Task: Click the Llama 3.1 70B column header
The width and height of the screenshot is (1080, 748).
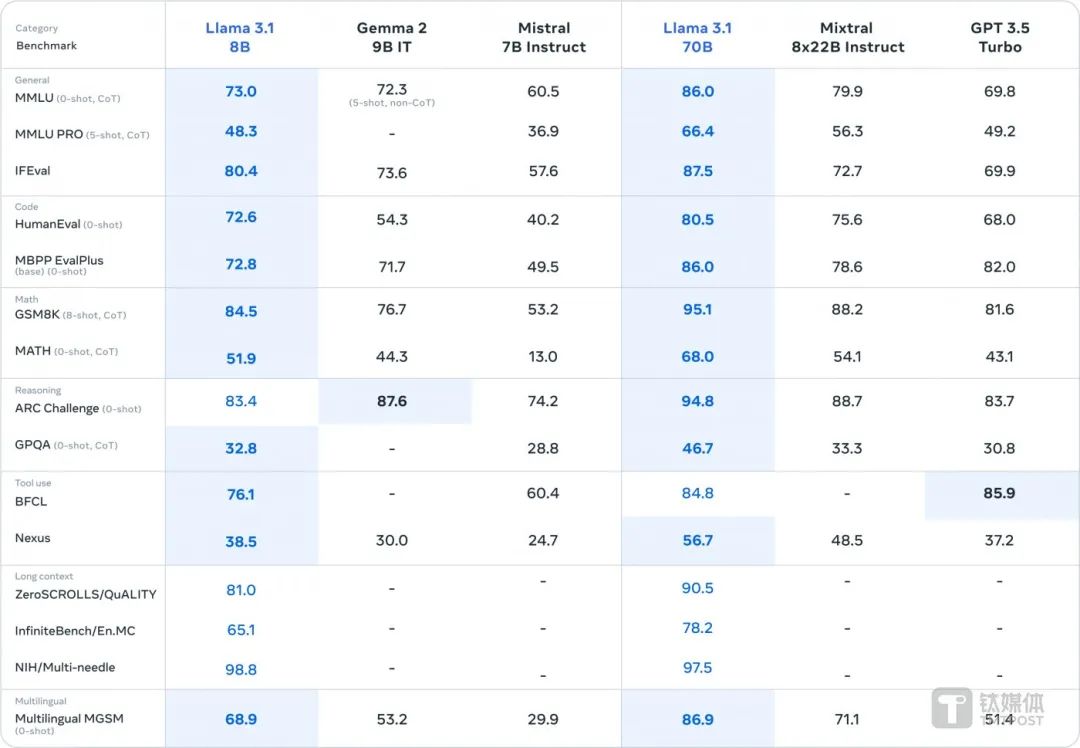Action: [698, 37]
